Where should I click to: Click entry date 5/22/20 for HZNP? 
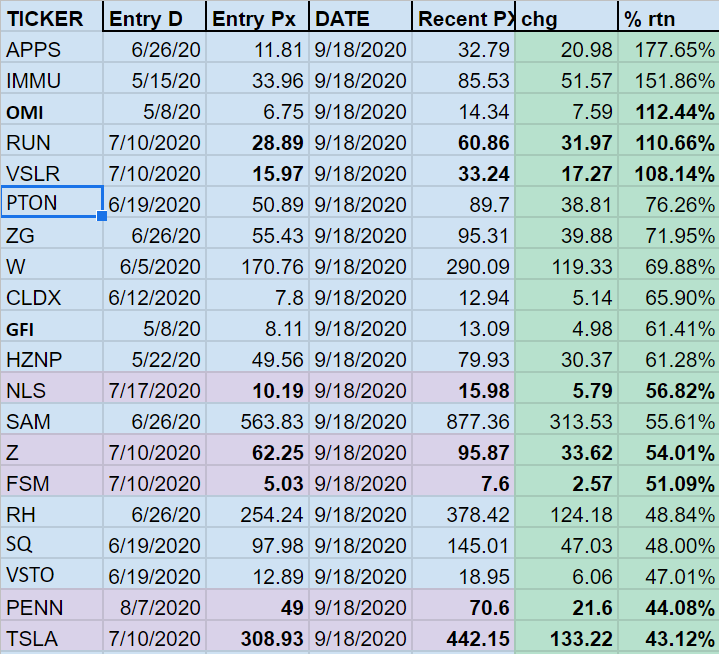(x=155, y=357)
